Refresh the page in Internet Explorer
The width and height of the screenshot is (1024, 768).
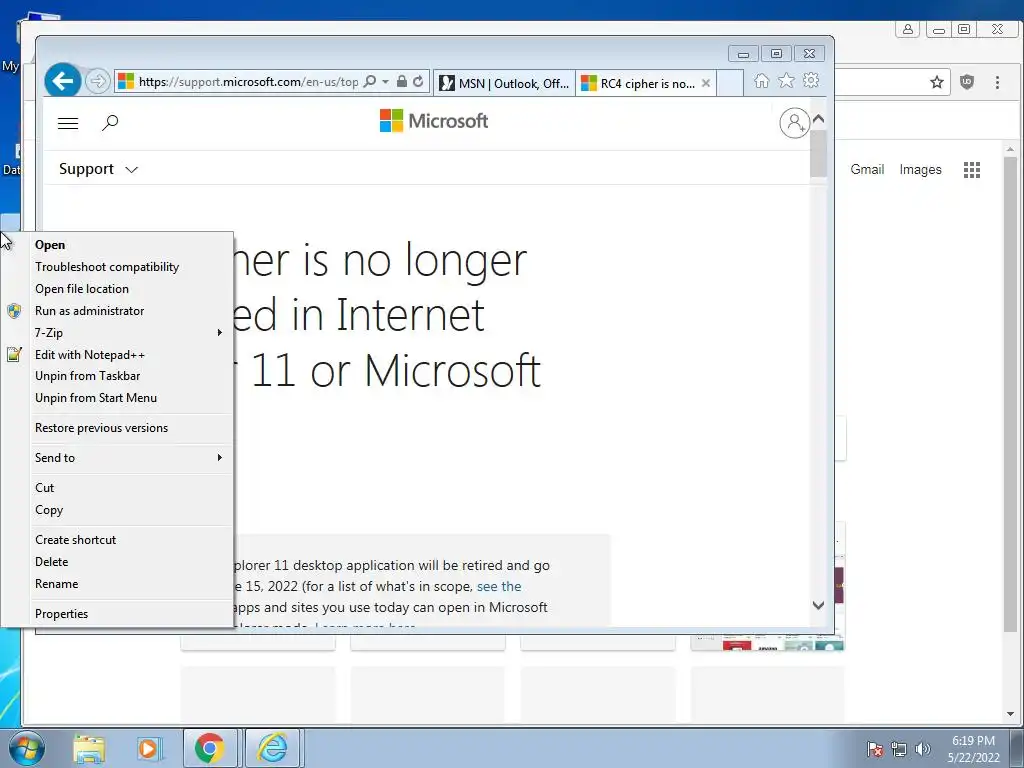418,82
